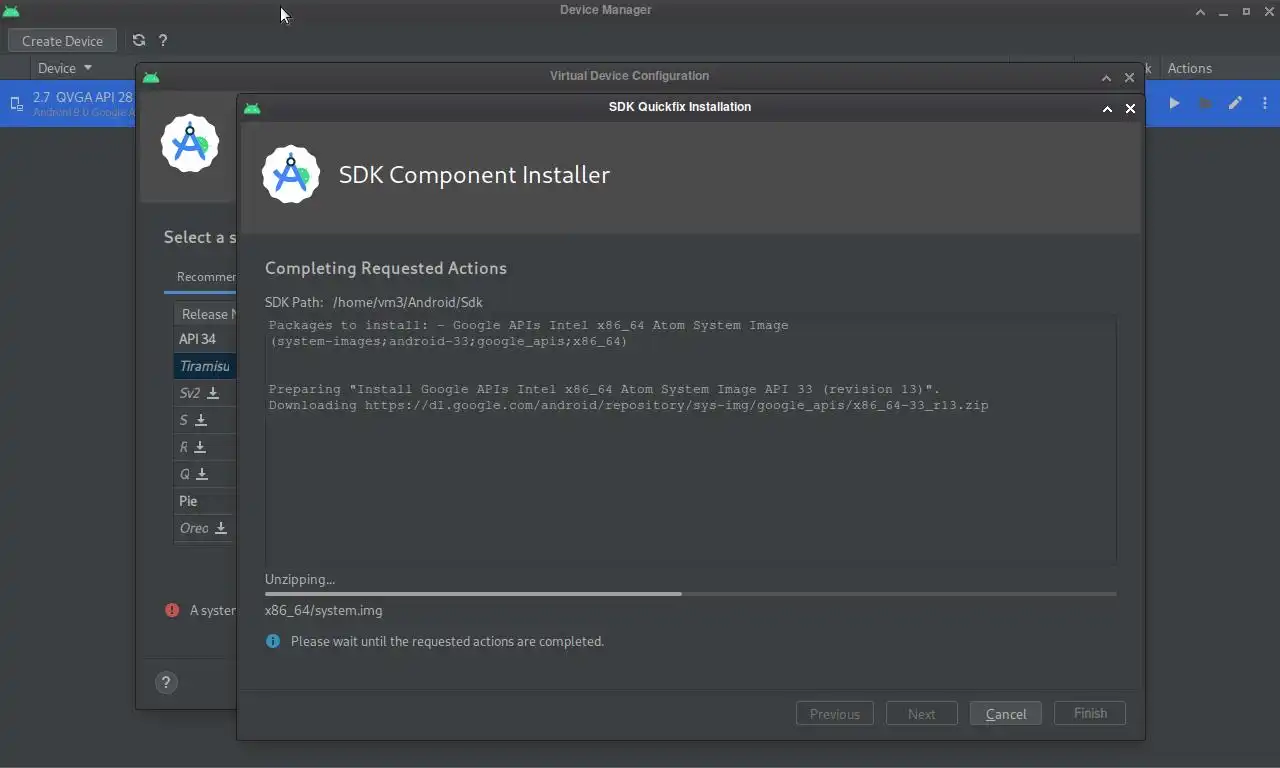Click the blue info icon beside Please wait
The image size is (1280, 768).
click(x=273, y=641)
